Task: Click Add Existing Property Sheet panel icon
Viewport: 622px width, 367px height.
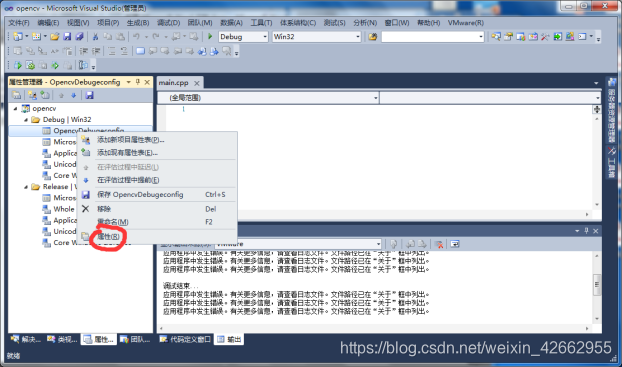Action: pos(45,95)
